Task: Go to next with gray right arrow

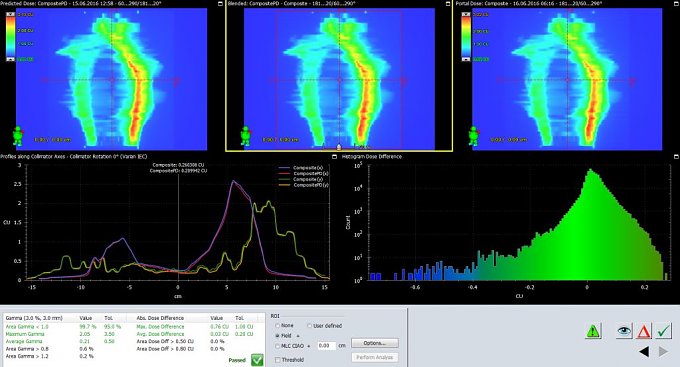Action: click(664, 352)
